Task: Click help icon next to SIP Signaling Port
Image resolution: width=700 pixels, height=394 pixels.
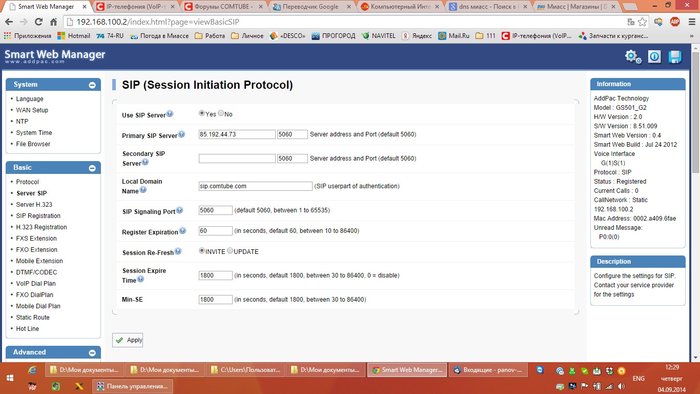Action: [179, 210]
